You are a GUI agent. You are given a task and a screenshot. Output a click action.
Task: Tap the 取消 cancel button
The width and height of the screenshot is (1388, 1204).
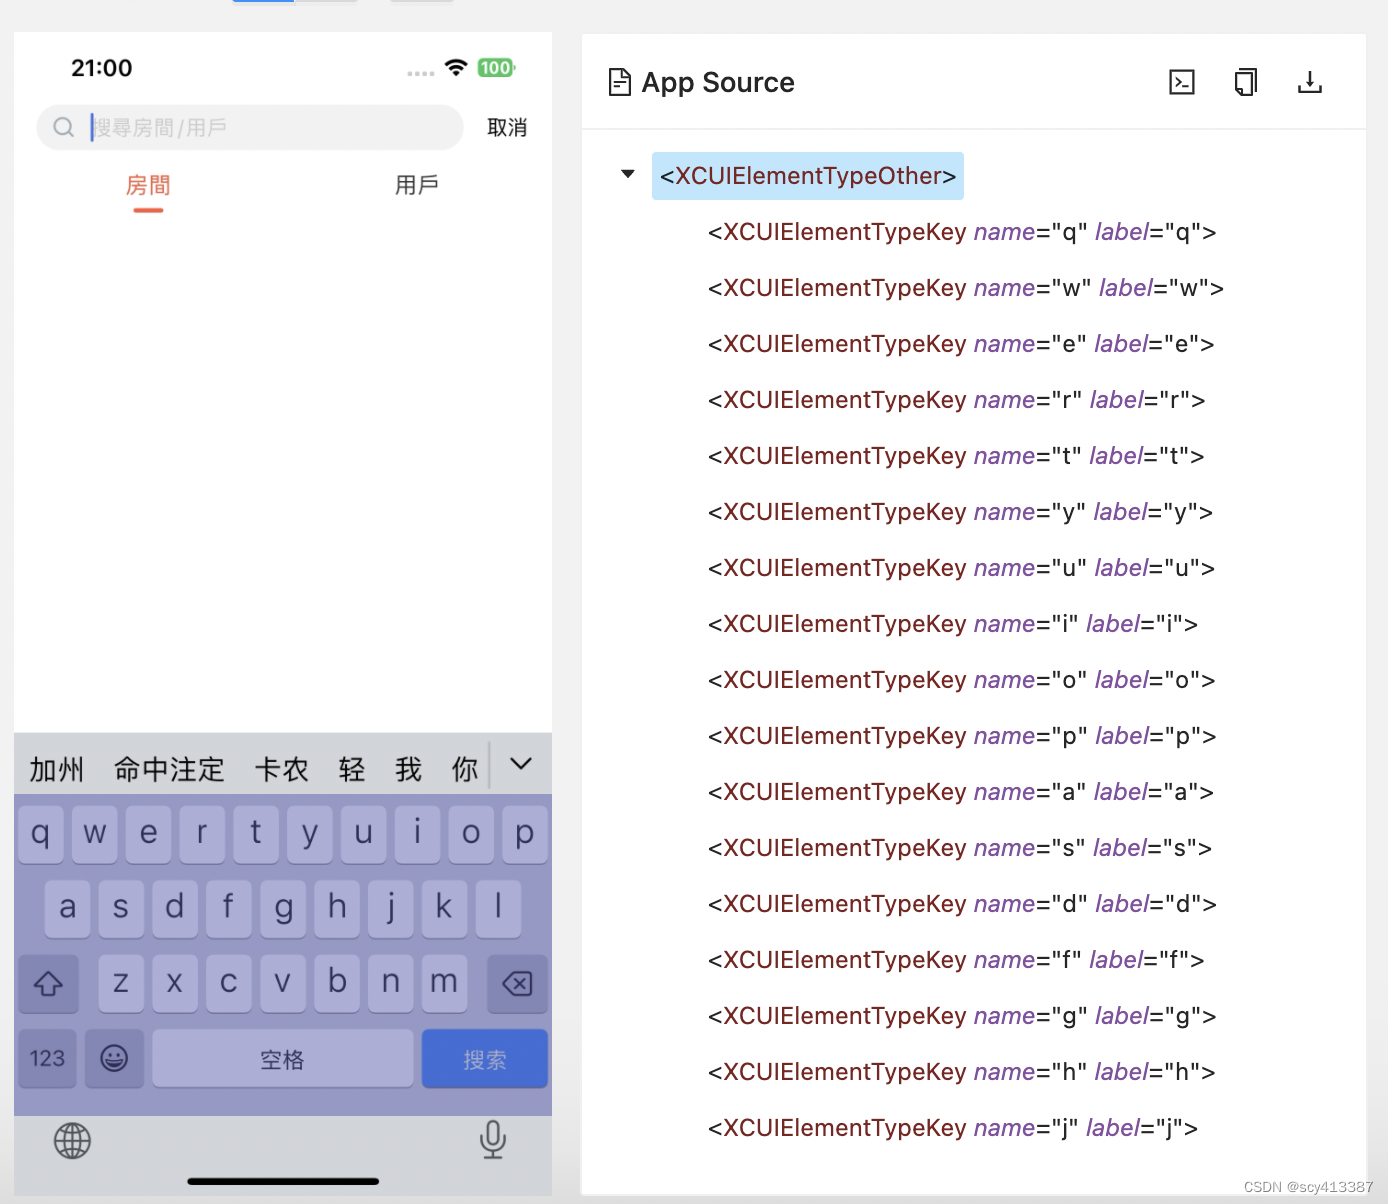(507, 127)
